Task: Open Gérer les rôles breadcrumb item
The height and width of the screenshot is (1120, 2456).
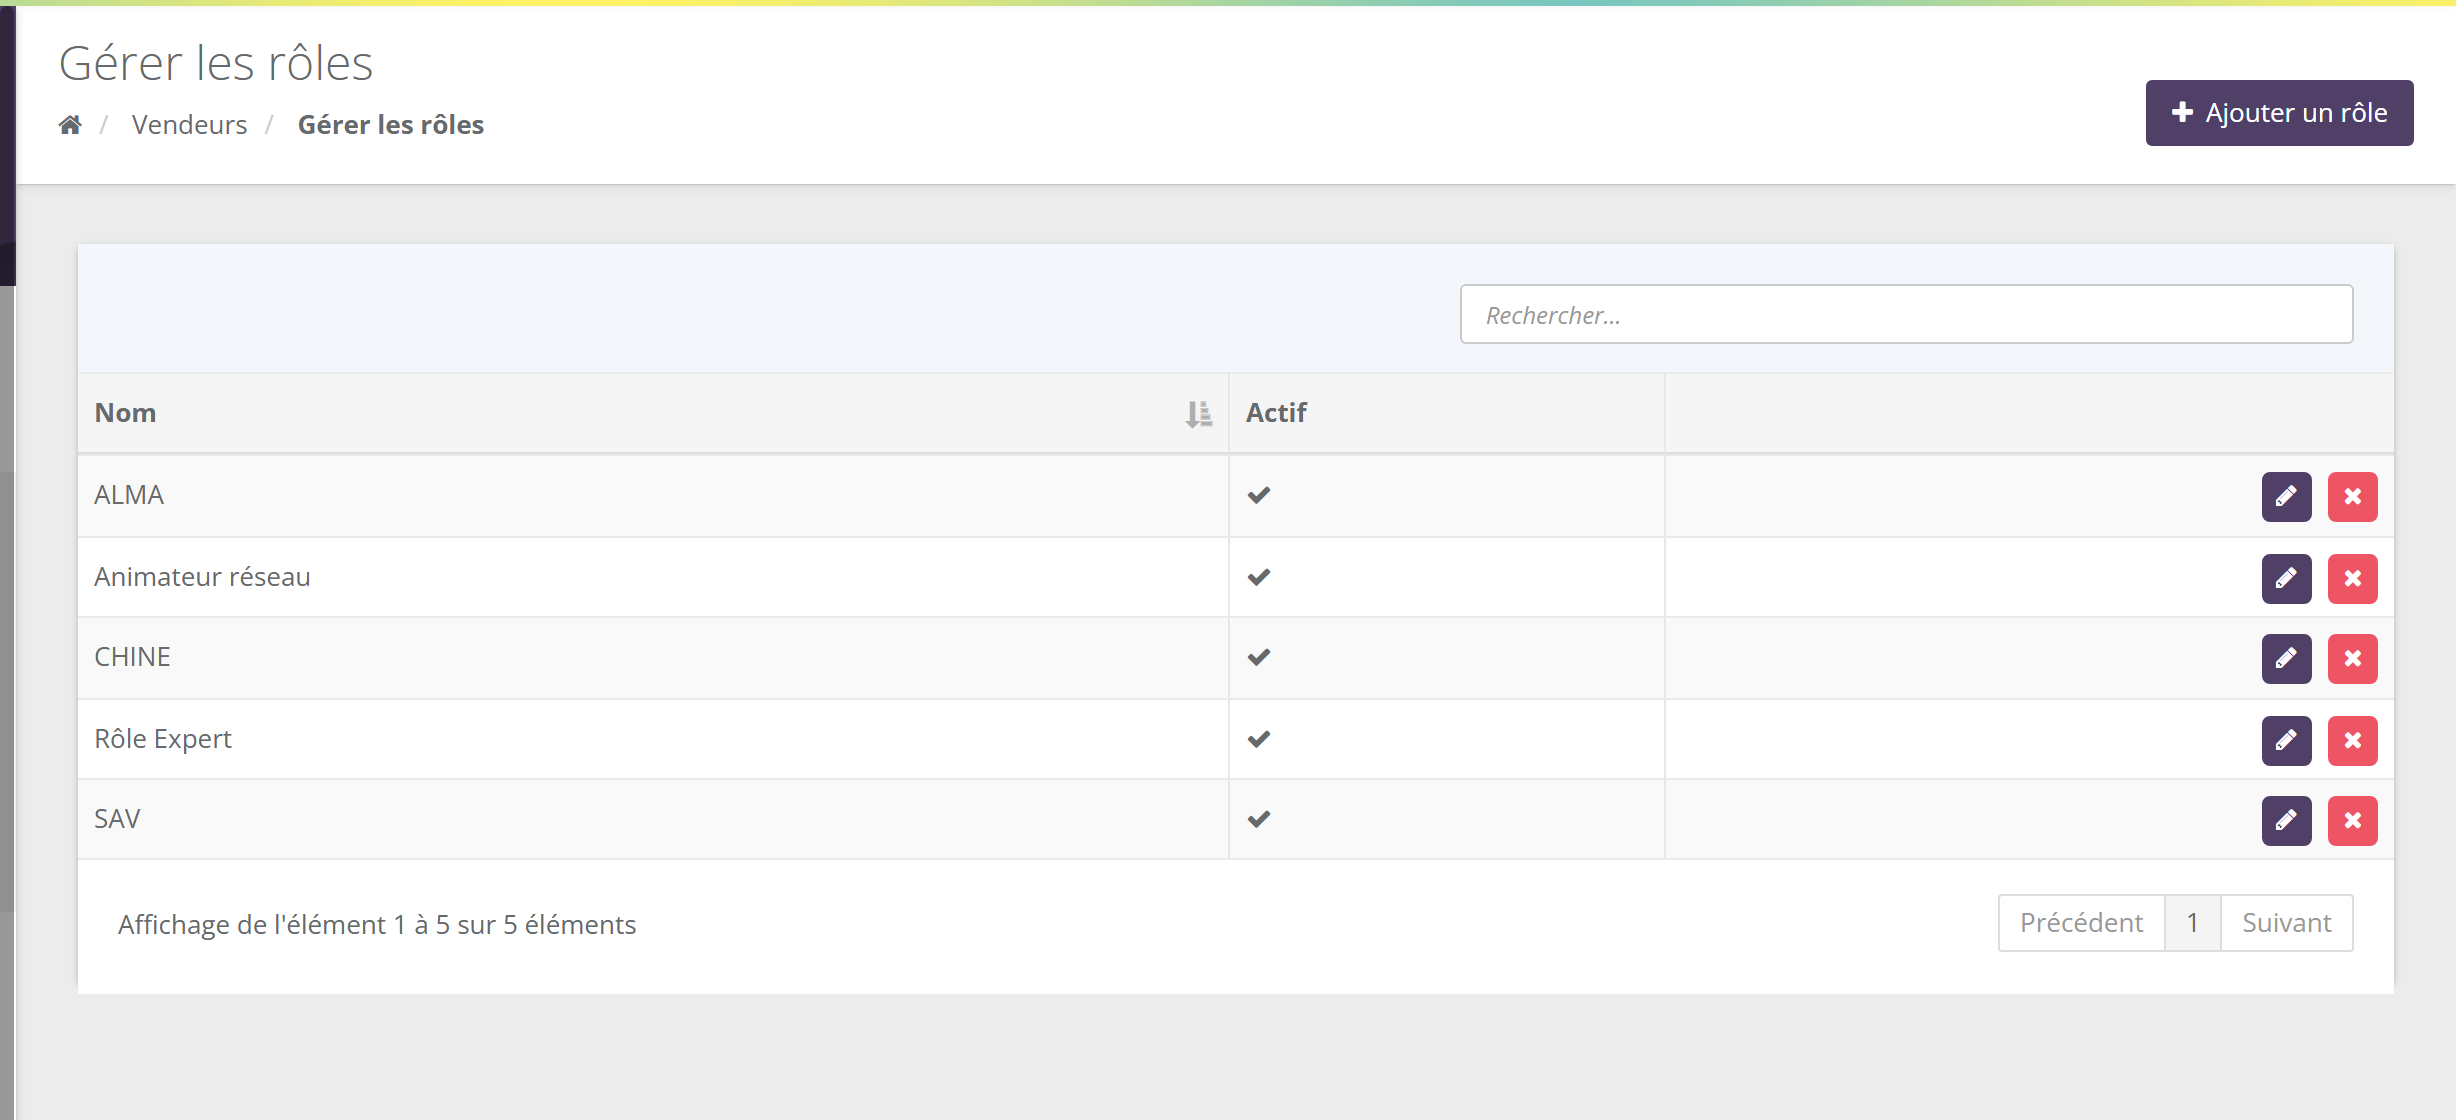Action: tap(391, 125)
